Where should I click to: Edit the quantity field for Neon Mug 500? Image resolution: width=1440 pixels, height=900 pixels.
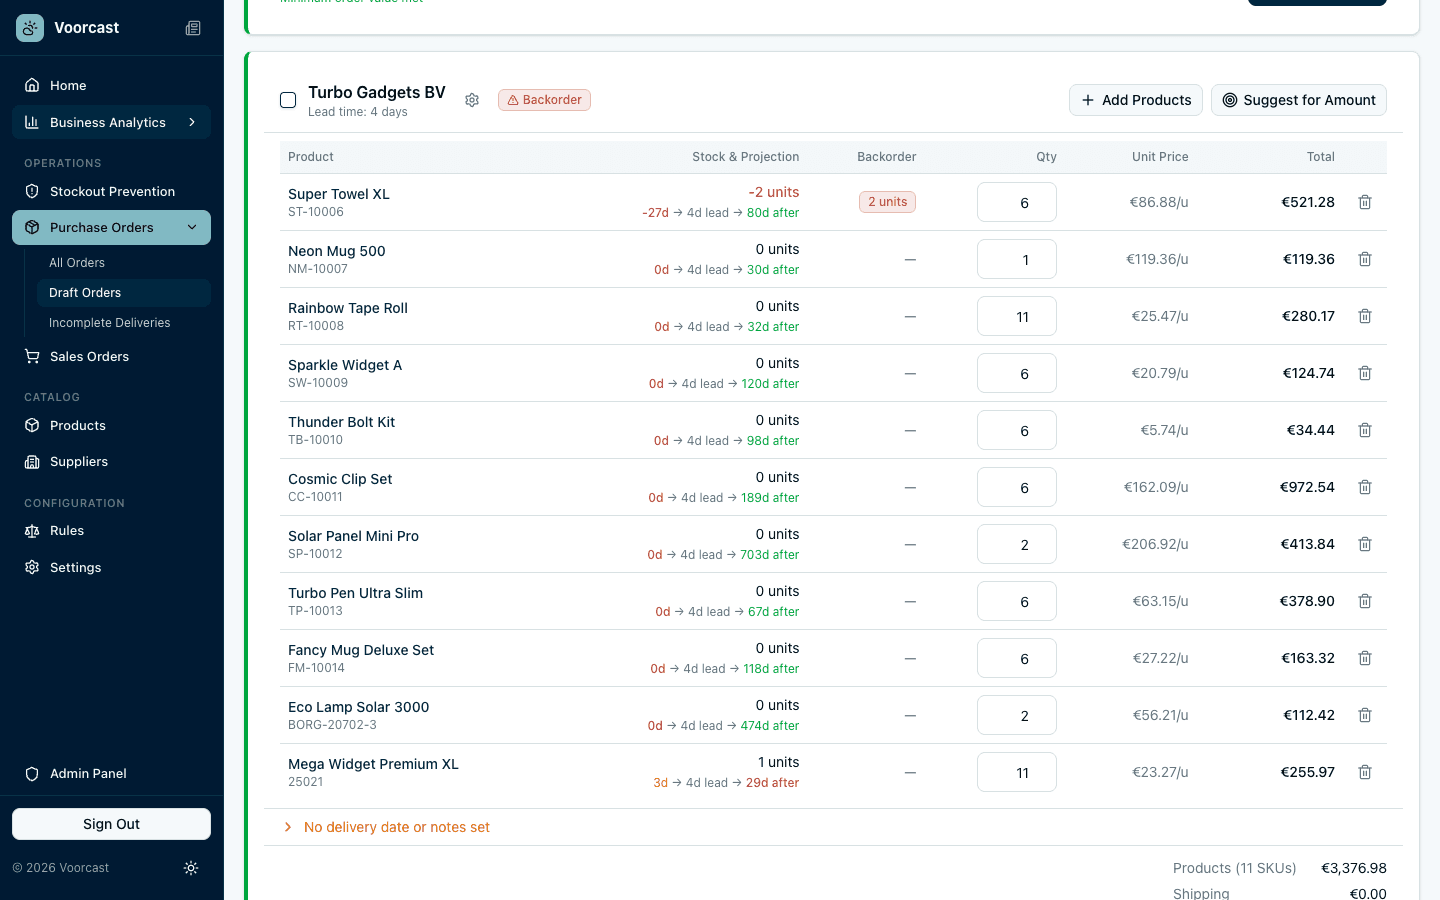(x=1017, y=259)
